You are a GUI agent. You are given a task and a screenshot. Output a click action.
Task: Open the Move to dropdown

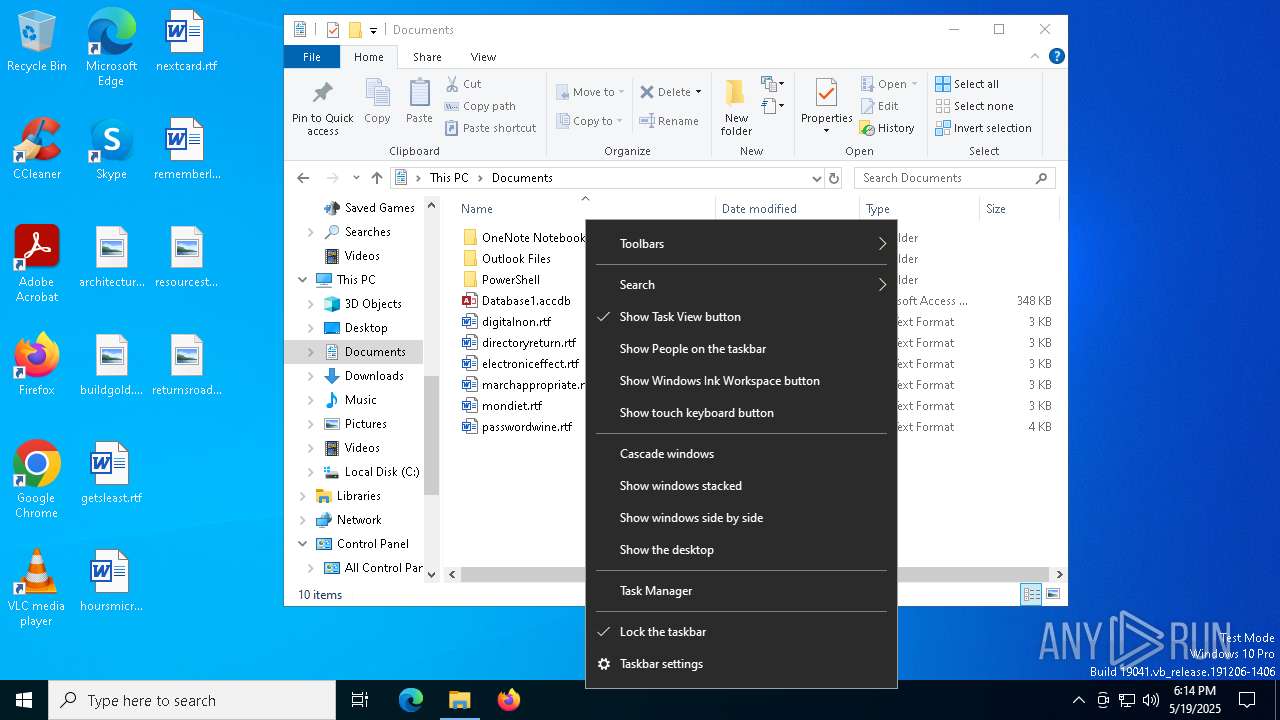(x=590, y=92)
